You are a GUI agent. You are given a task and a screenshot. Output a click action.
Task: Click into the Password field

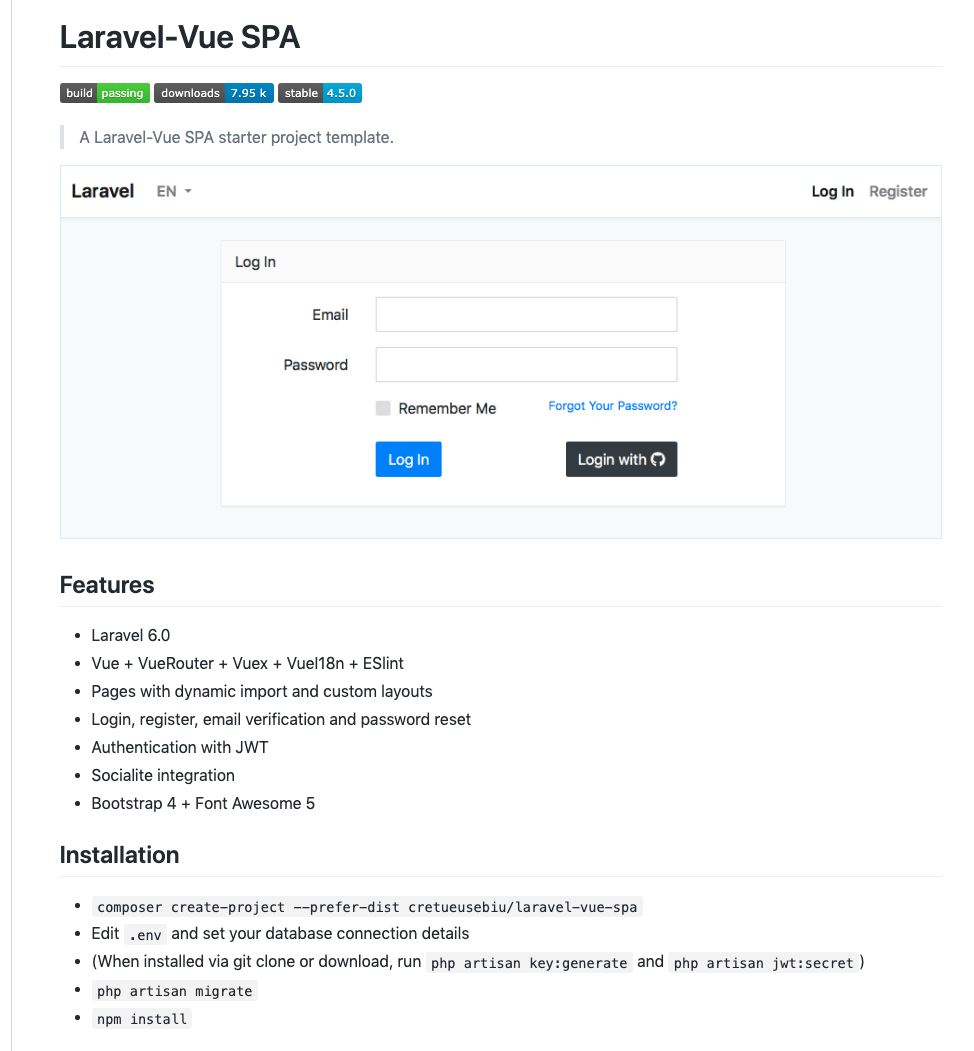526,364
